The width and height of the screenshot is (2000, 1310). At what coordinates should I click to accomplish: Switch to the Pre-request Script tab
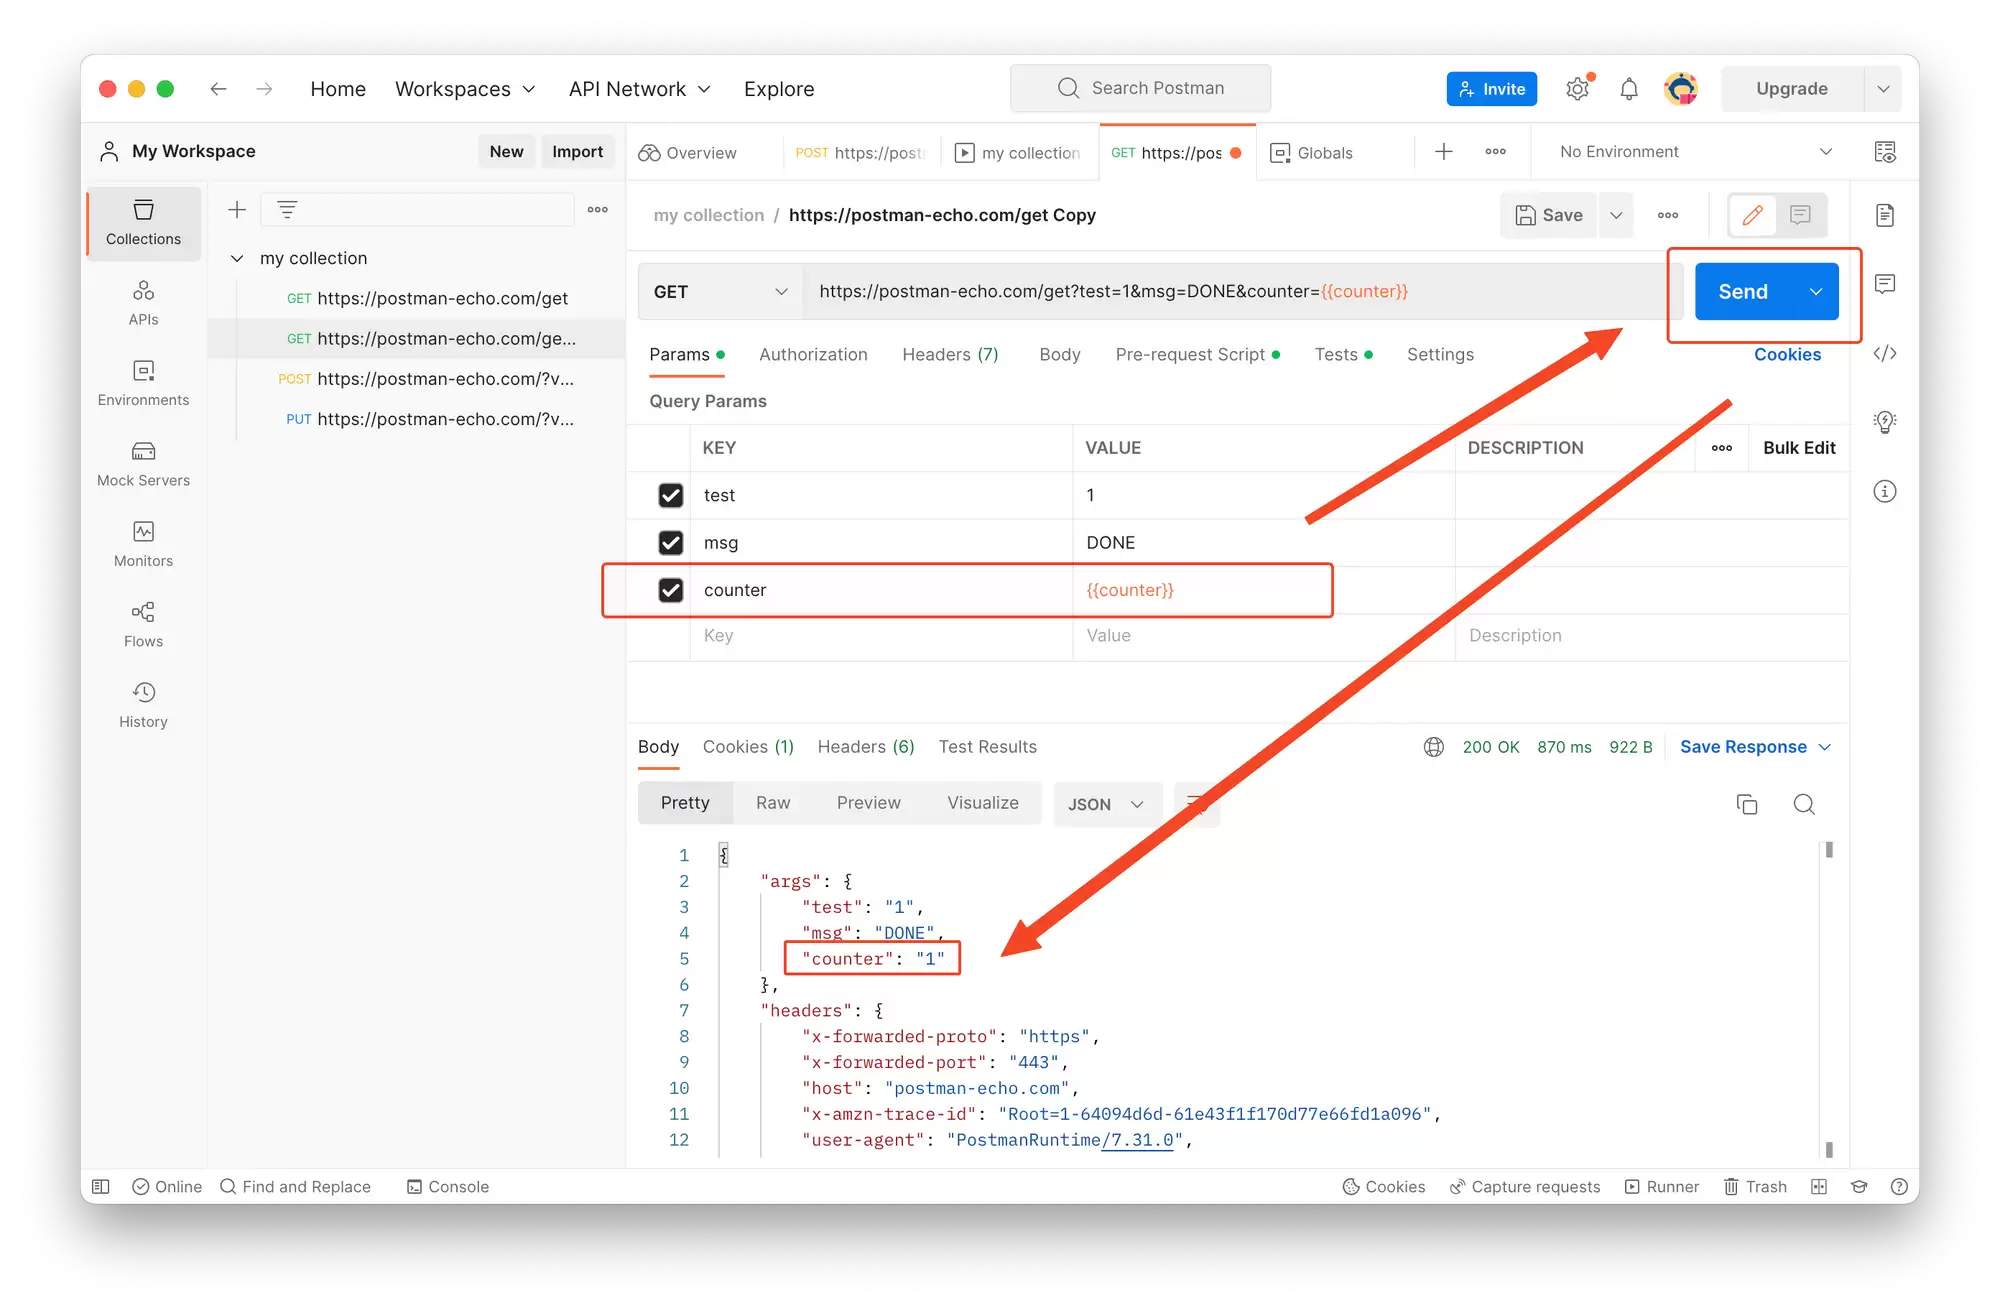tap(1198, 355)
